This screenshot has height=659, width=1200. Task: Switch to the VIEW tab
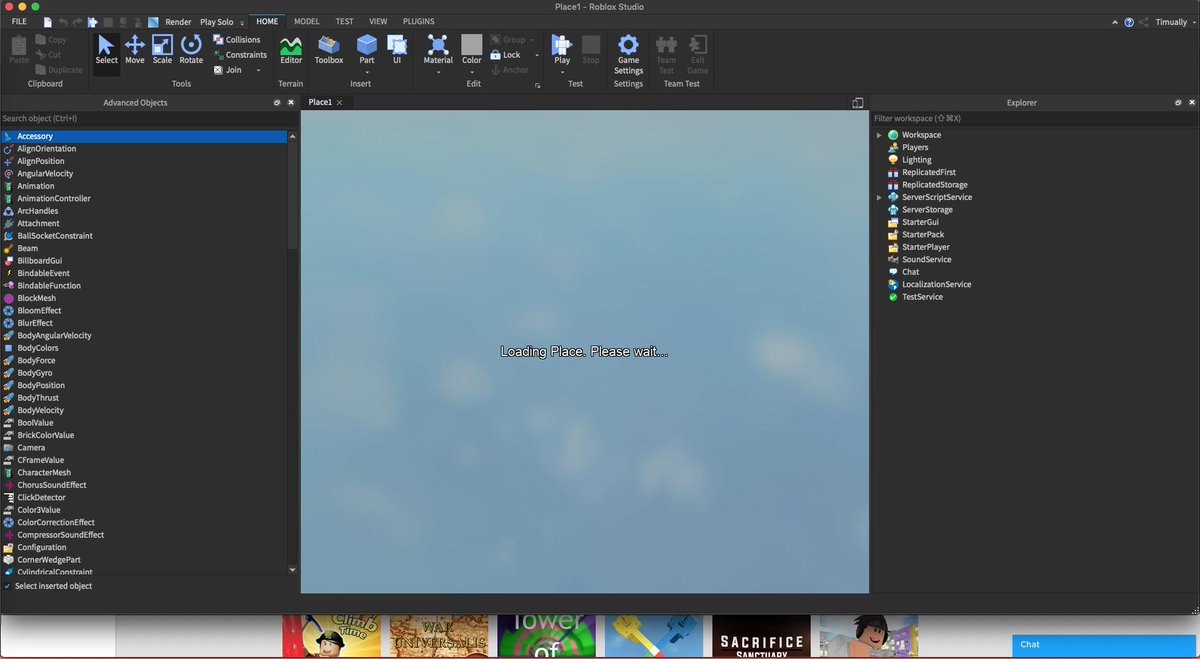pyautogui.click(x=378, y=21)
